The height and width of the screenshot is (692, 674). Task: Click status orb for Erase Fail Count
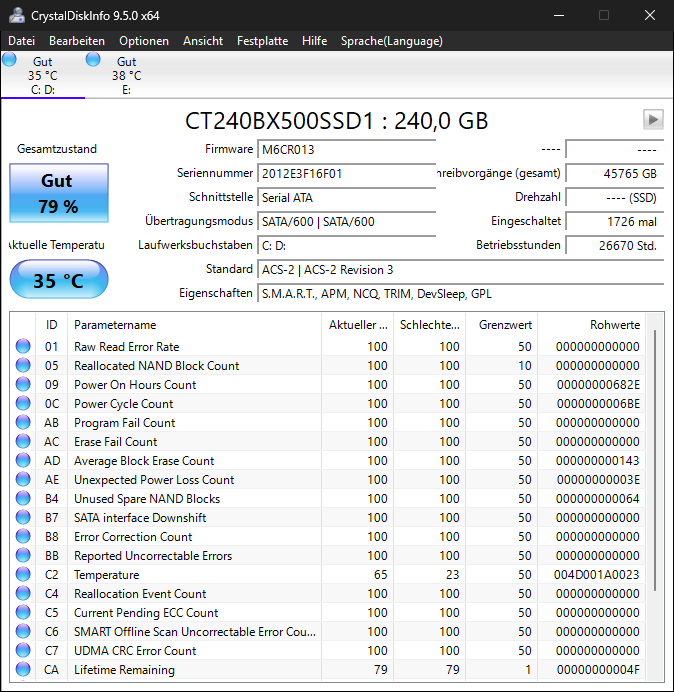[x=23, y=441]
